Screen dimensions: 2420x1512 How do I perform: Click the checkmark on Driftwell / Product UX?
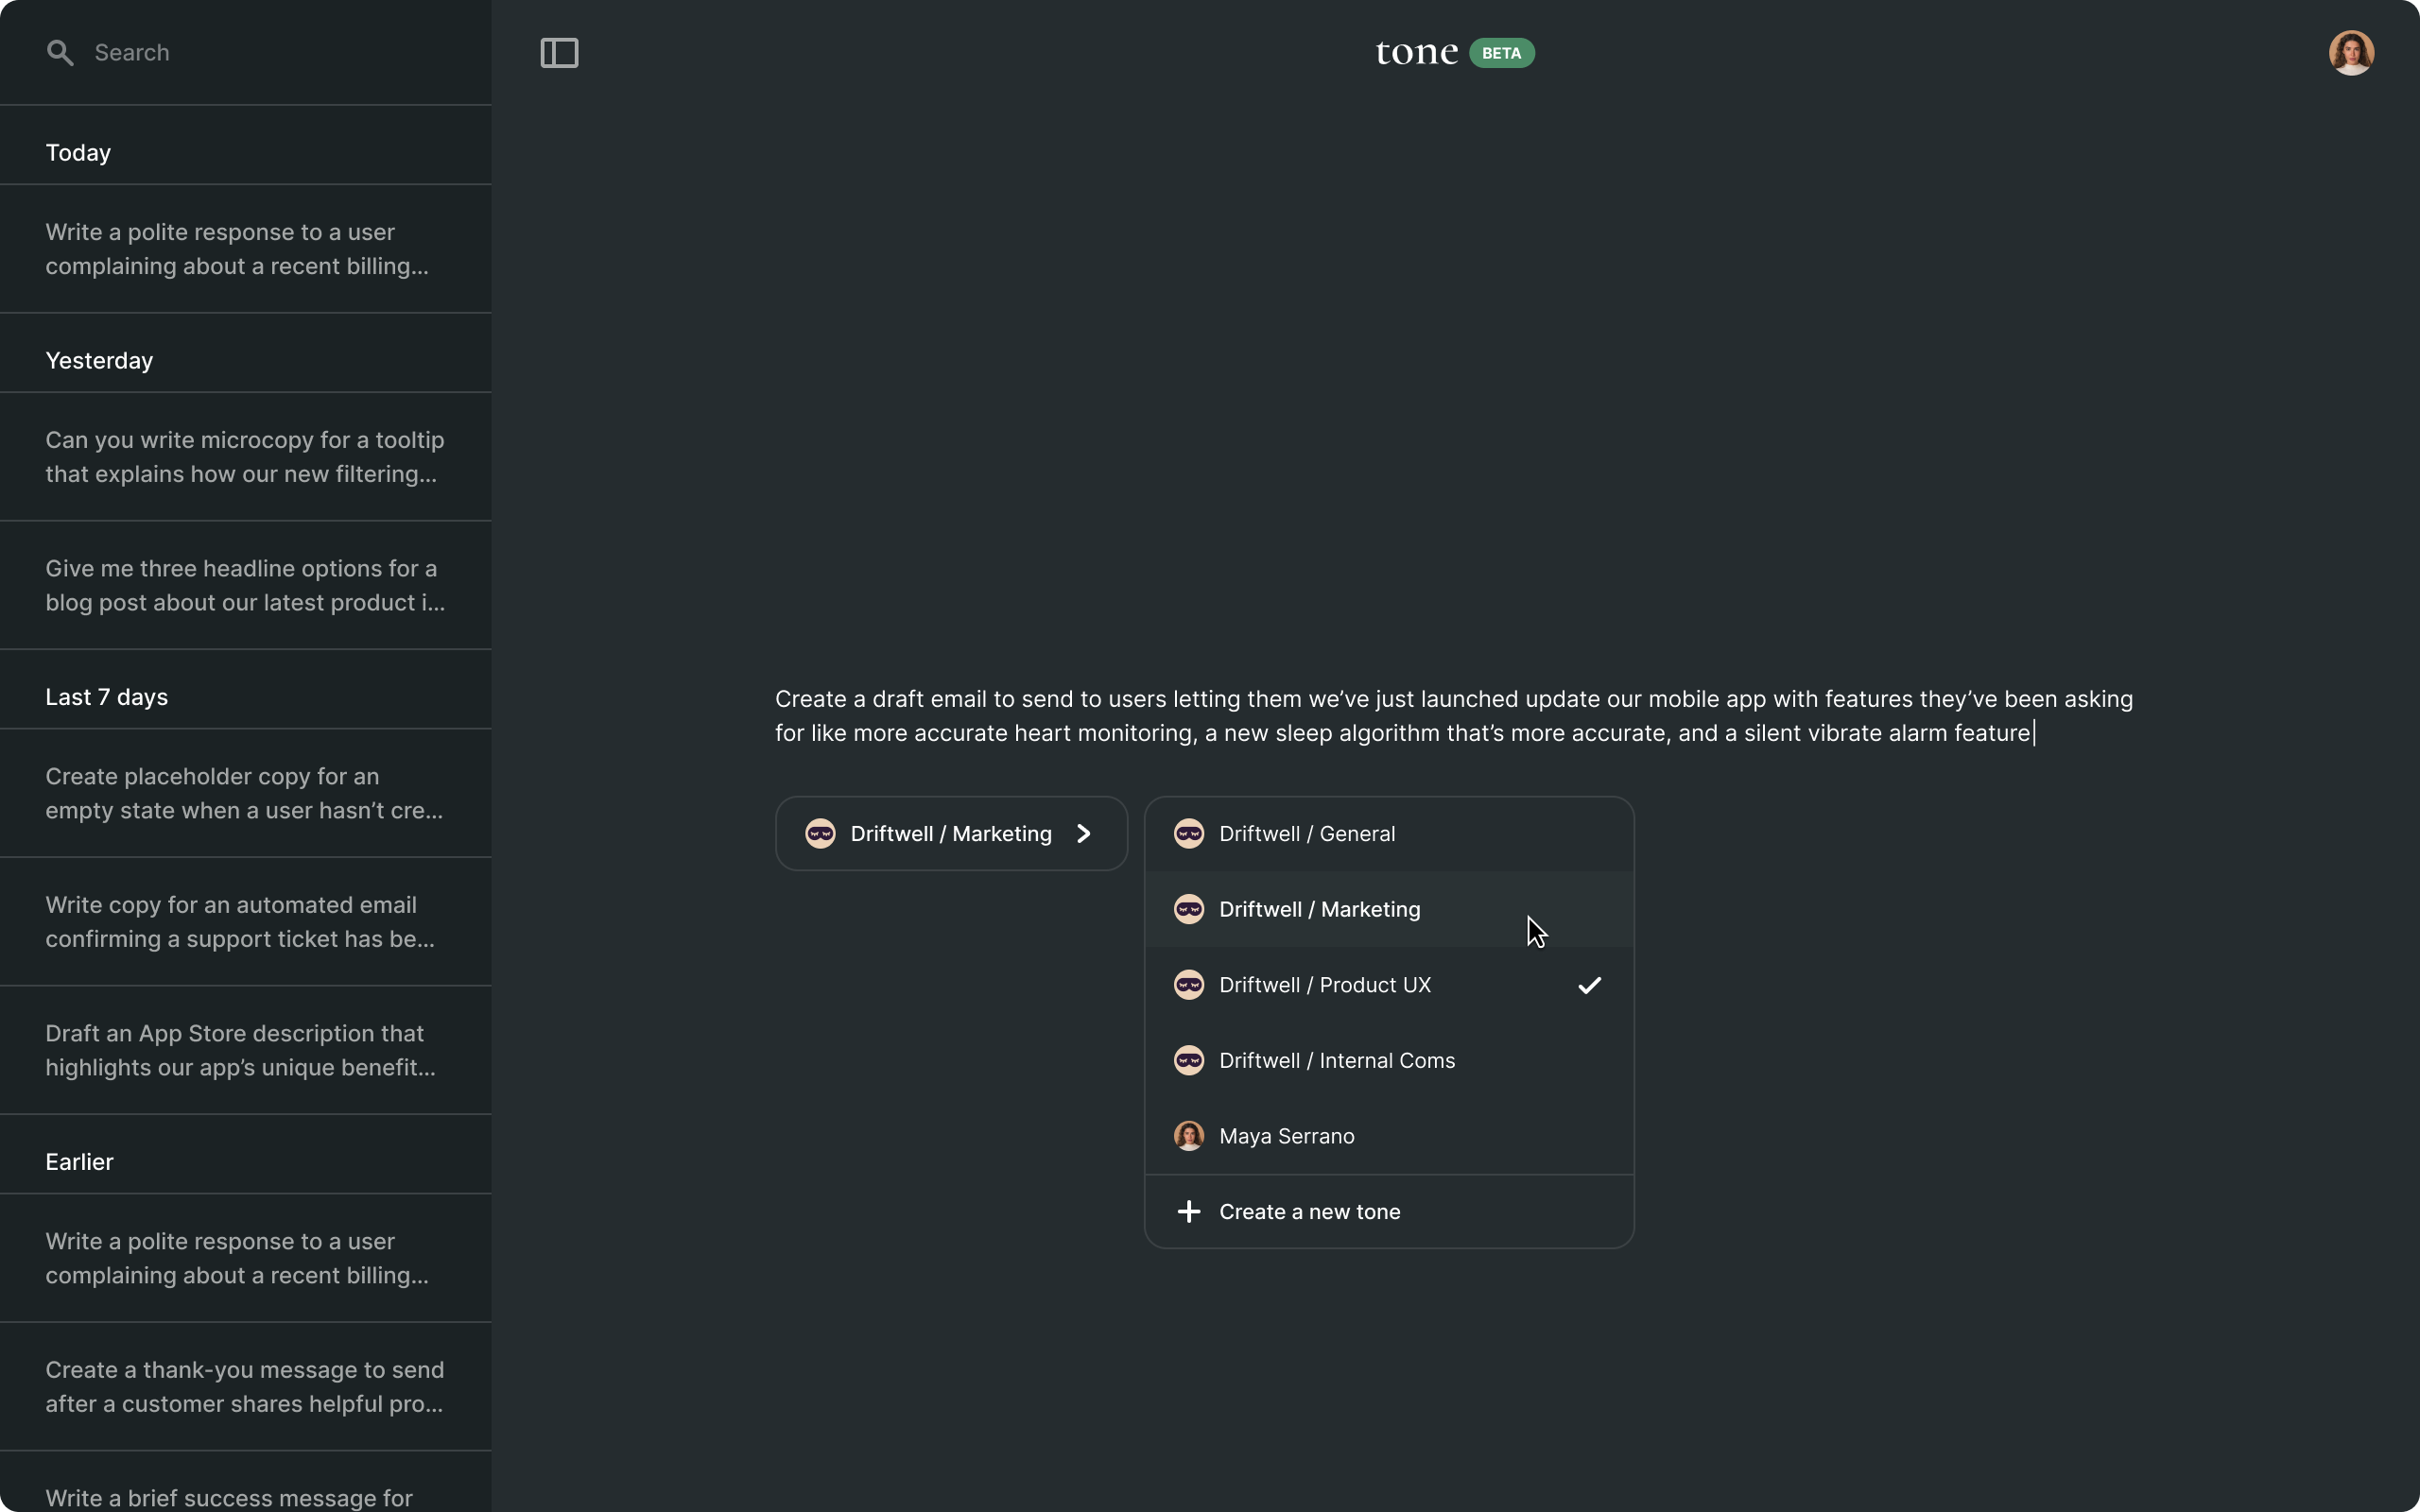point(1589,985)
